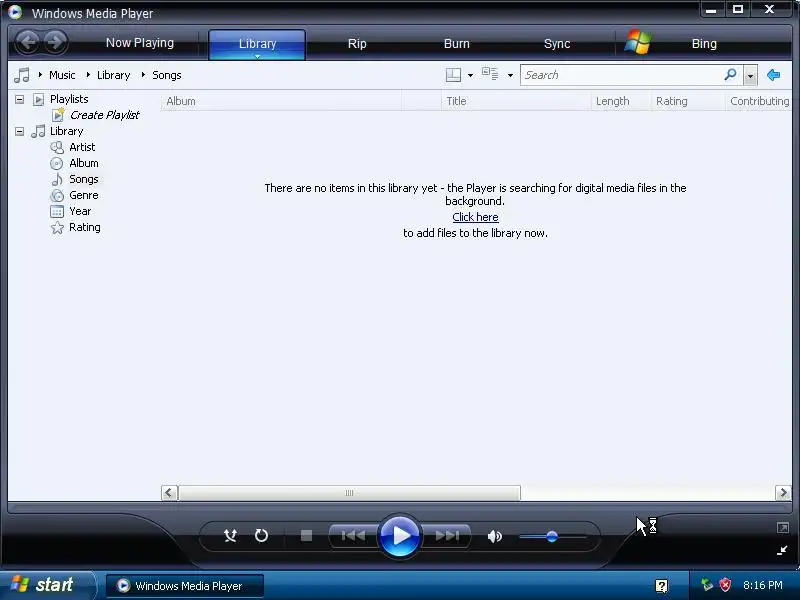The image size is (800, 600).
Task: Click the seek bar above playback controls
Action: pos(399,507)
